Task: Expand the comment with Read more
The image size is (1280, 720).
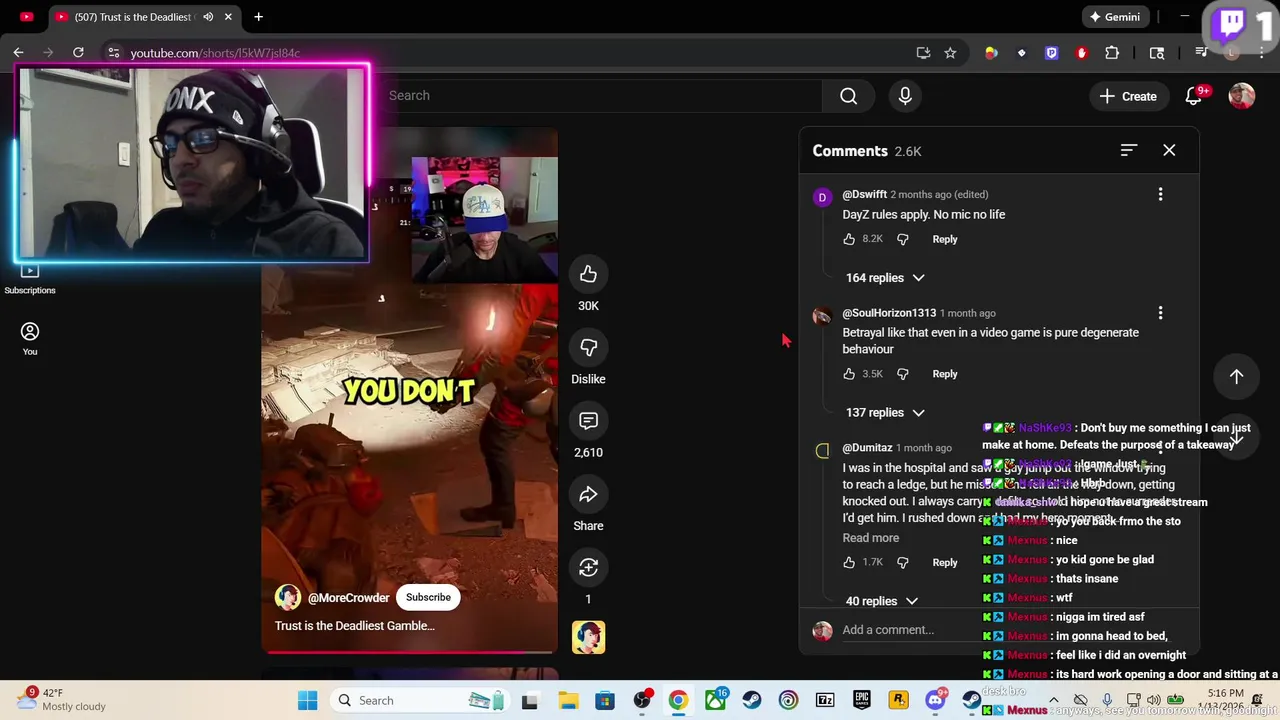Action: 870,538
